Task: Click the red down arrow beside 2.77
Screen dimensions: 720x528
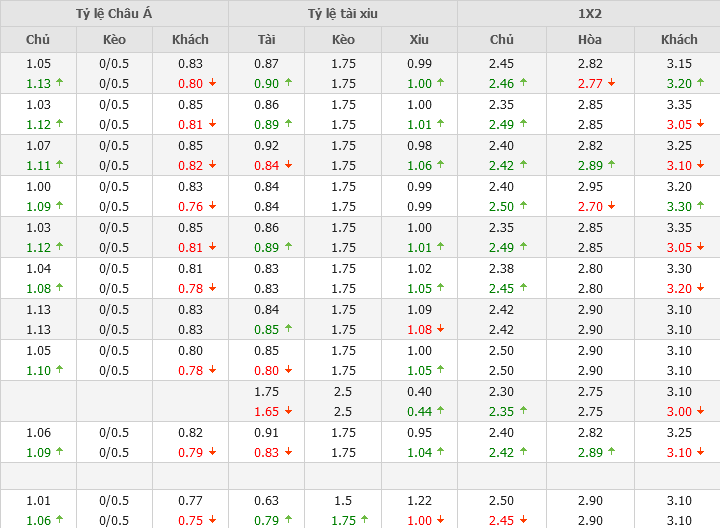Action: pos(611,84)
